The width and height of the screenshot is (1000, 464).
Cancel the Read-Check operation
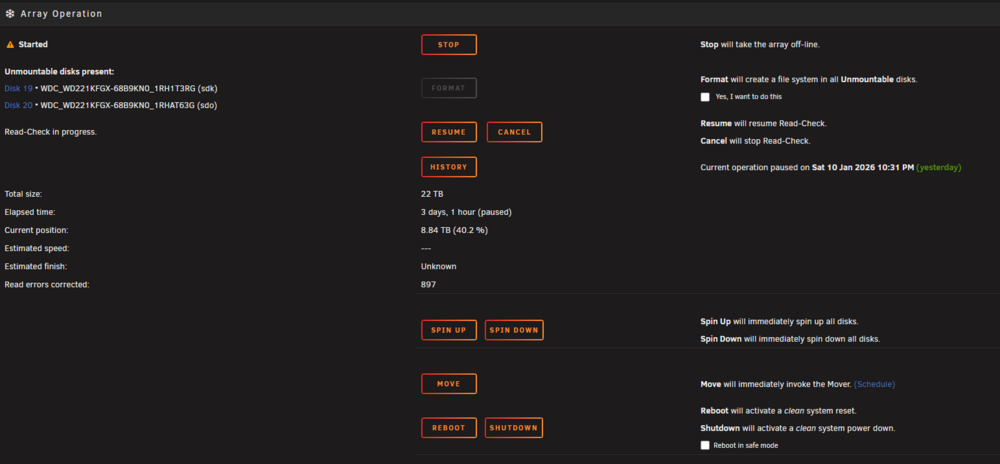pos(514,132)
